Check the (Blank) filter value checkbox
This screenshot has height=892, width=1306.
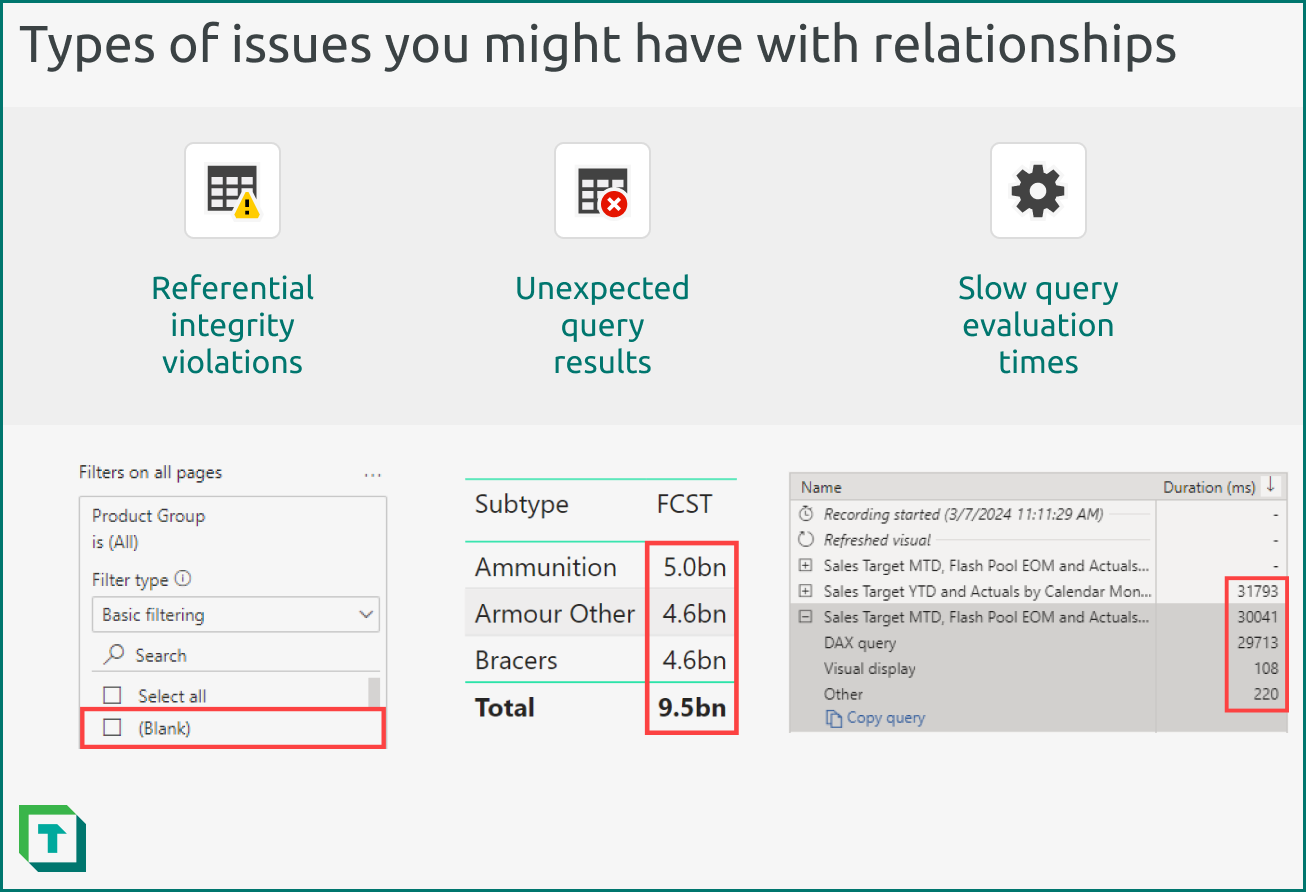point(111,726)
